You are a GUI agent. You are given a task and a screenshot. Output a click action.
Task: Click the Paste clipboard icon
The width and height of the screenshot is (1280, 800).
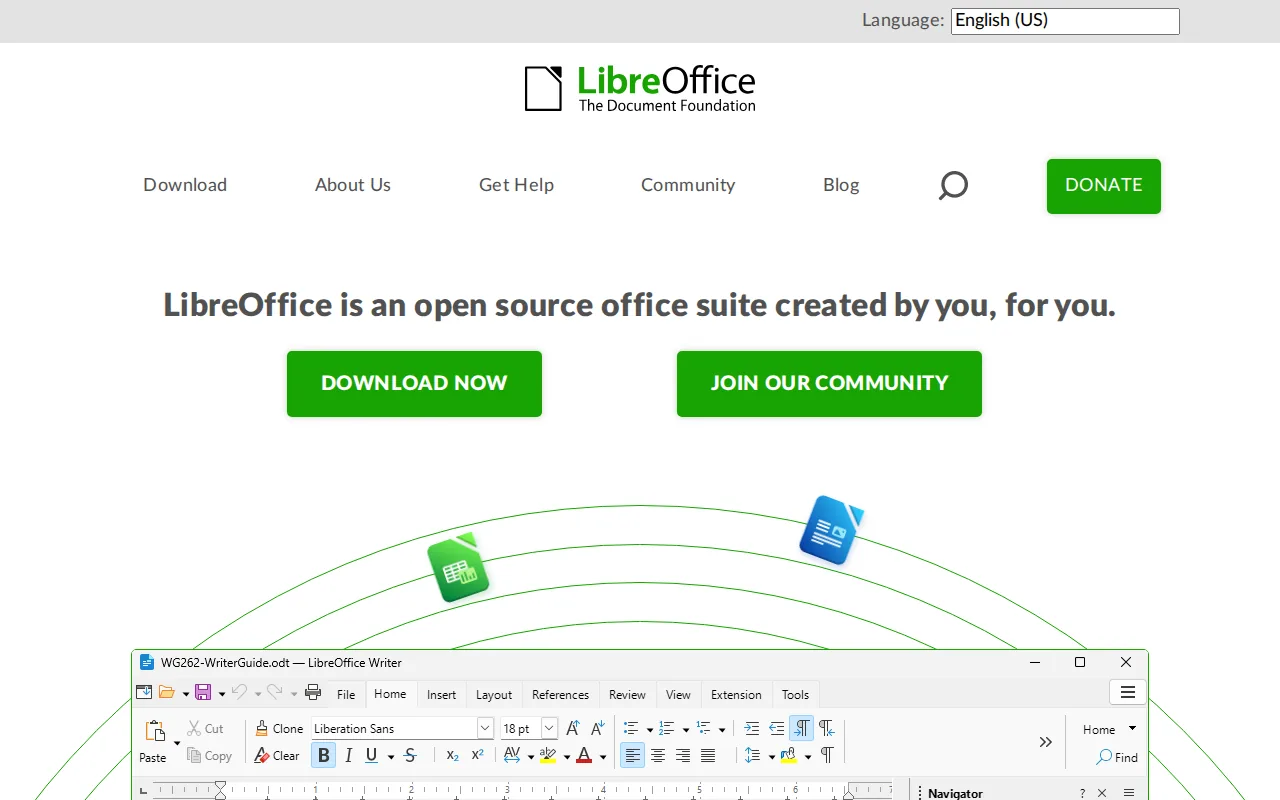[155, 731]
